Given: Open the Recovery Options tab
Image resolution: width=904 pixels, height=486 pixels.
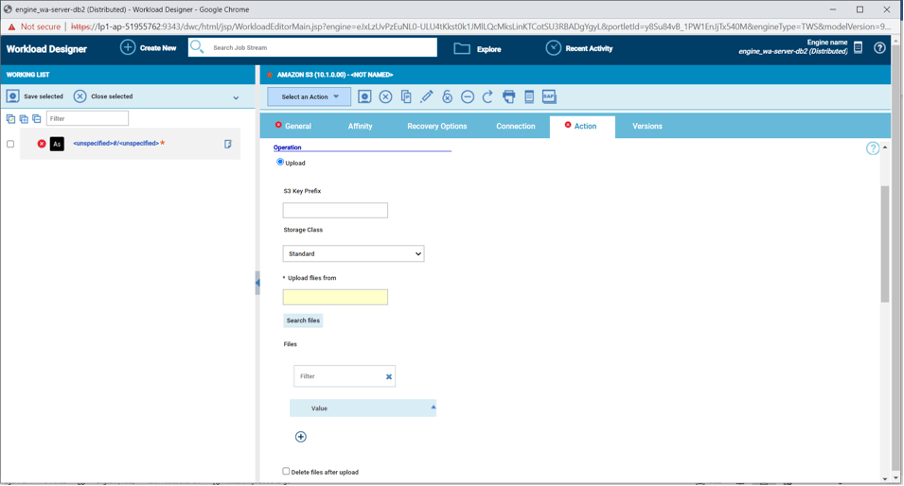Looking at the screenshot, I should click(437, 126).
